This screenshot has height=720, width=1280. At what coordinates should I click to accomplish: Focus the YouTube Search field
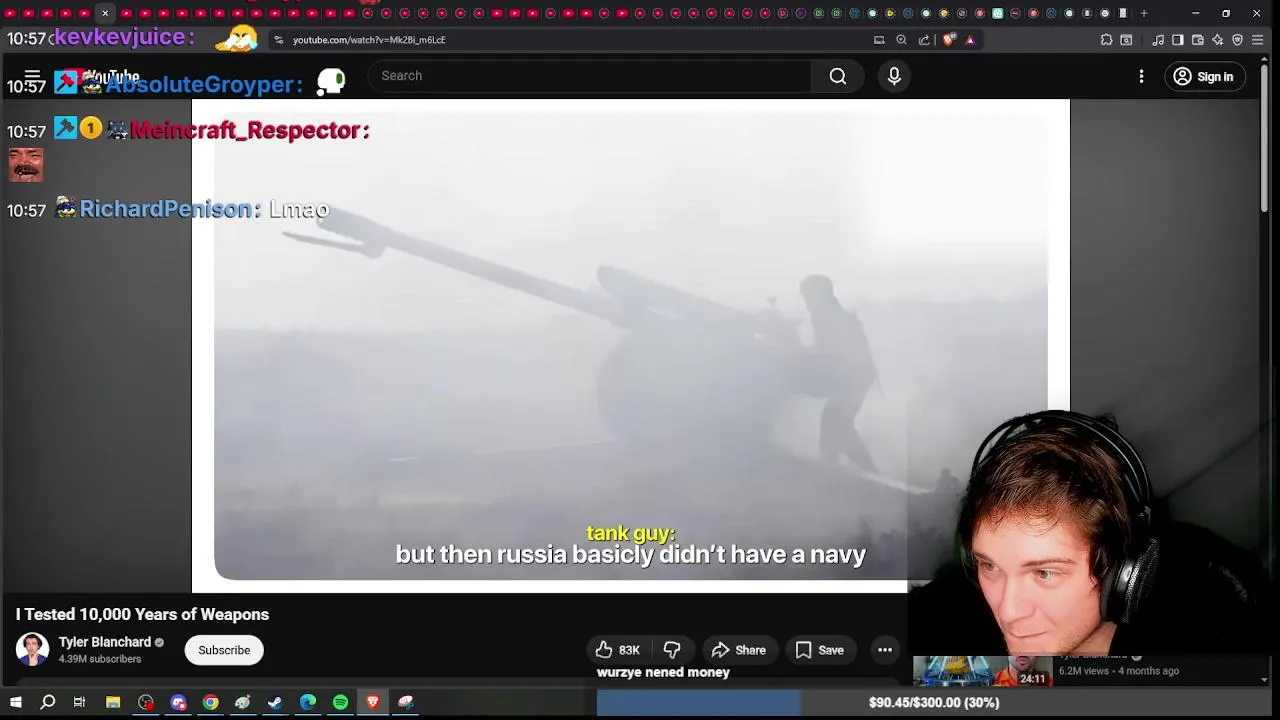(590, 76)
